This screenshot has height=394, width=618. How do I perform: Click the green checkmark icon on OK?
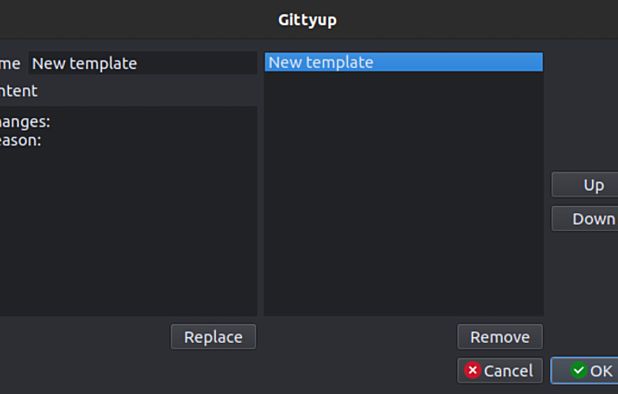click(x=578, y=370)
